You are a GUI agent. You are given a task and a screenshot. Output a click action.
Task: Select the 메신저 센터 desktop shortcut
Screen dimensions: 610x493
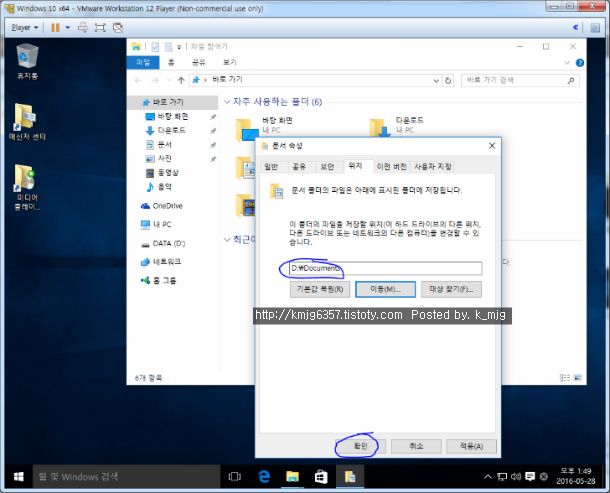(27, 122)
